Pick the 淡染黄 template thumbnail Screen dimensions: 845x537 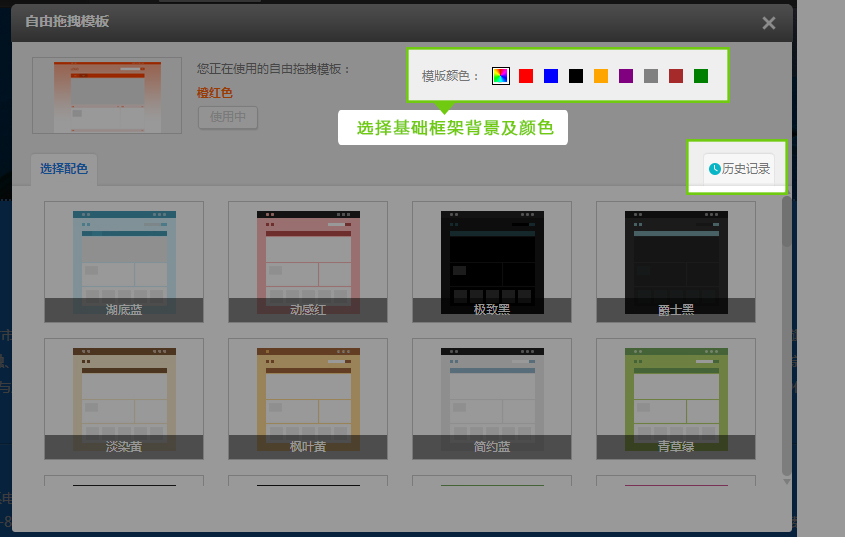pyautogui.click(x=124, y=399)
